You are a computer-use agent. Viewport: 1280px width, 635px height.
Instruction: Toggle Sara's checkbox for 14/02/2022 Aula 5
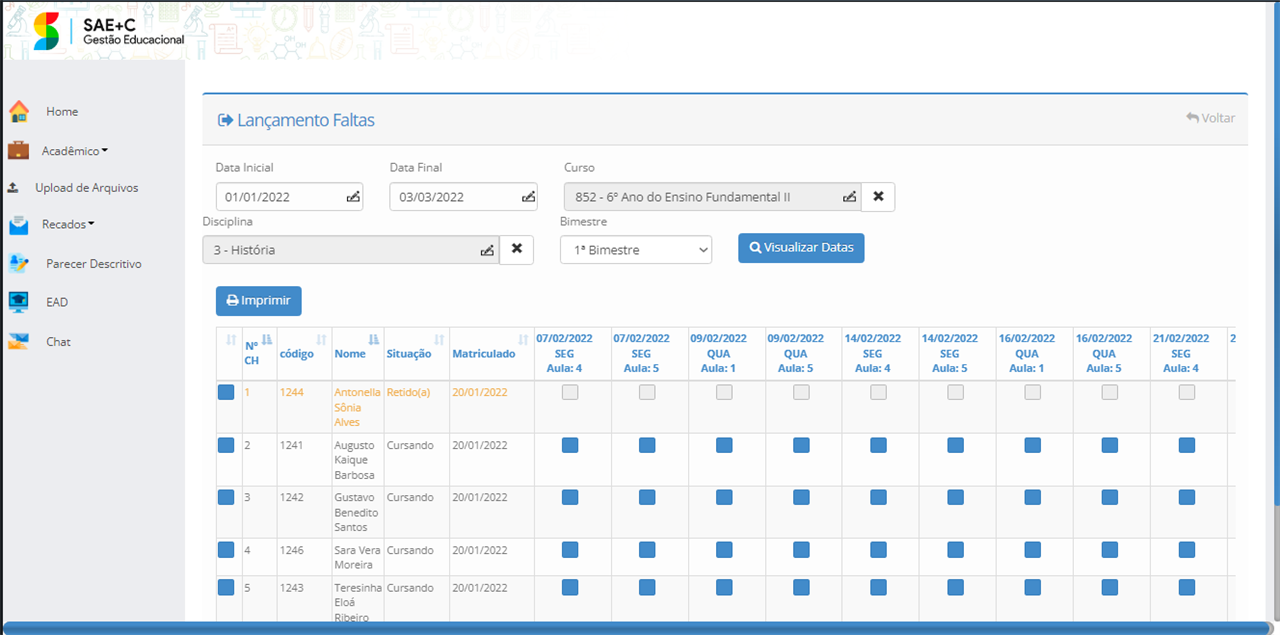956,549
